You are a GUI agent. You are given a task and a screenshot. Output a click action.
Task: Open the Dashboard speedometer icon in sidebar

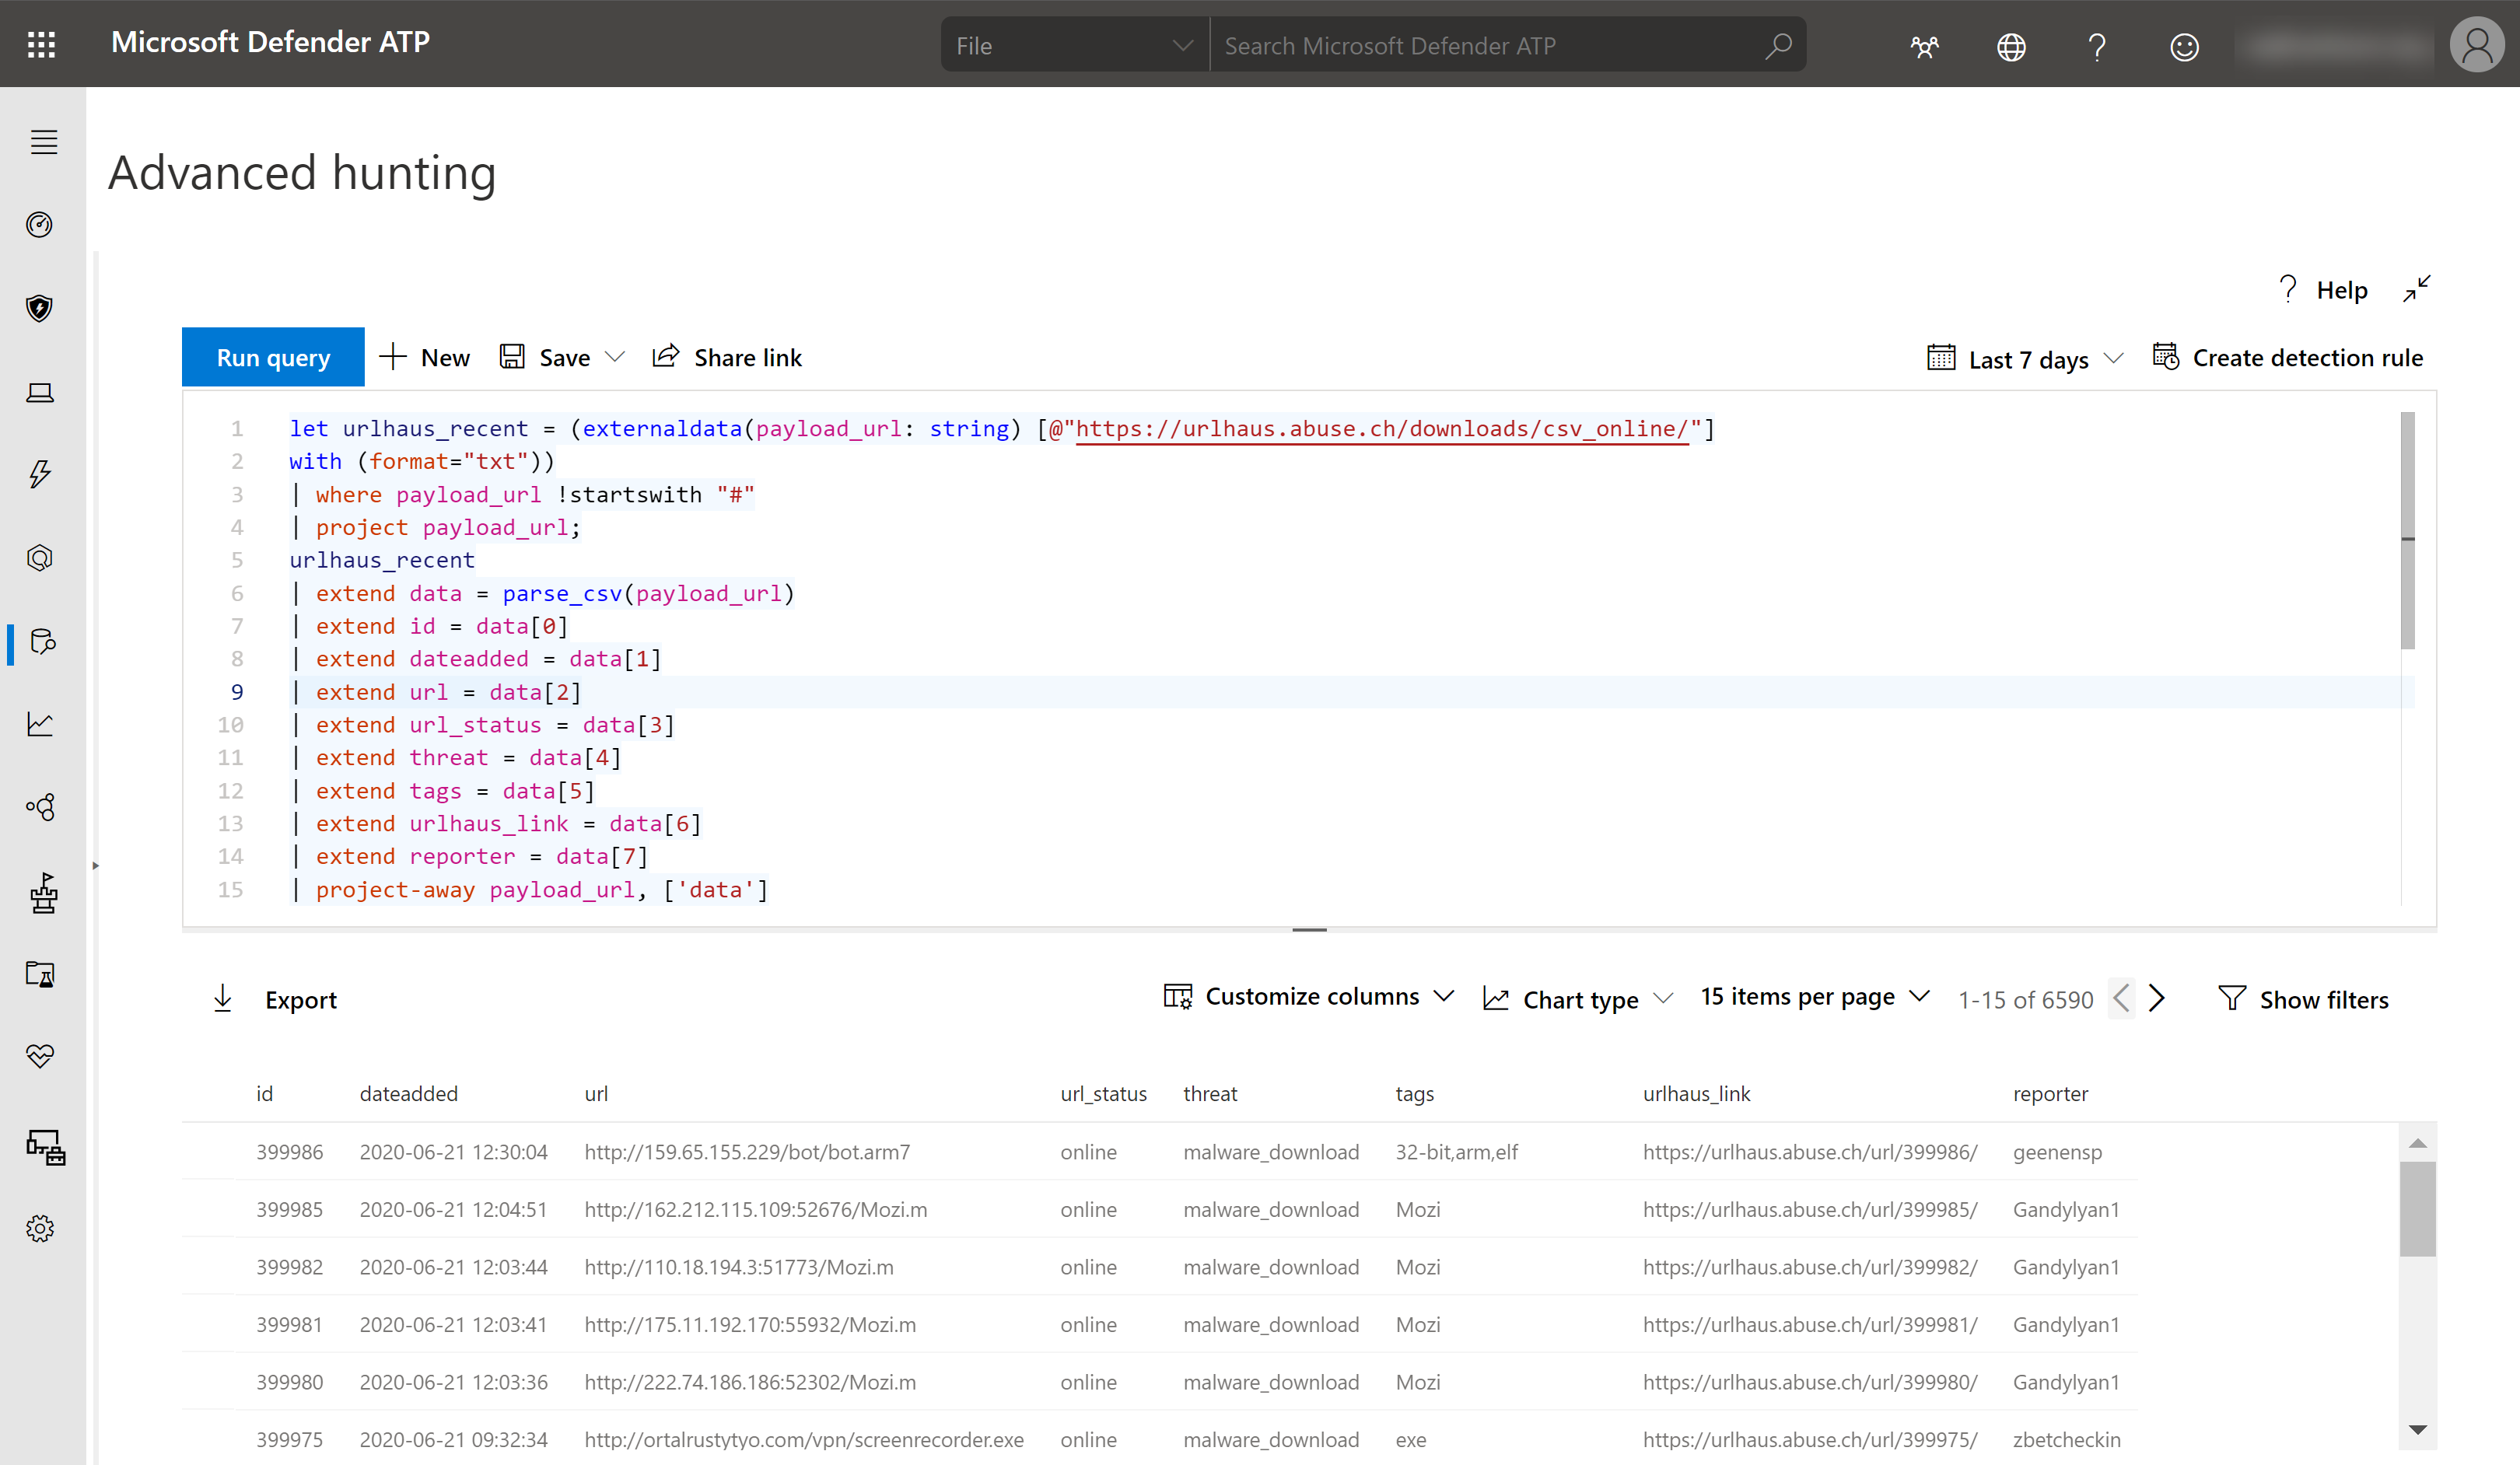[40, 225]
